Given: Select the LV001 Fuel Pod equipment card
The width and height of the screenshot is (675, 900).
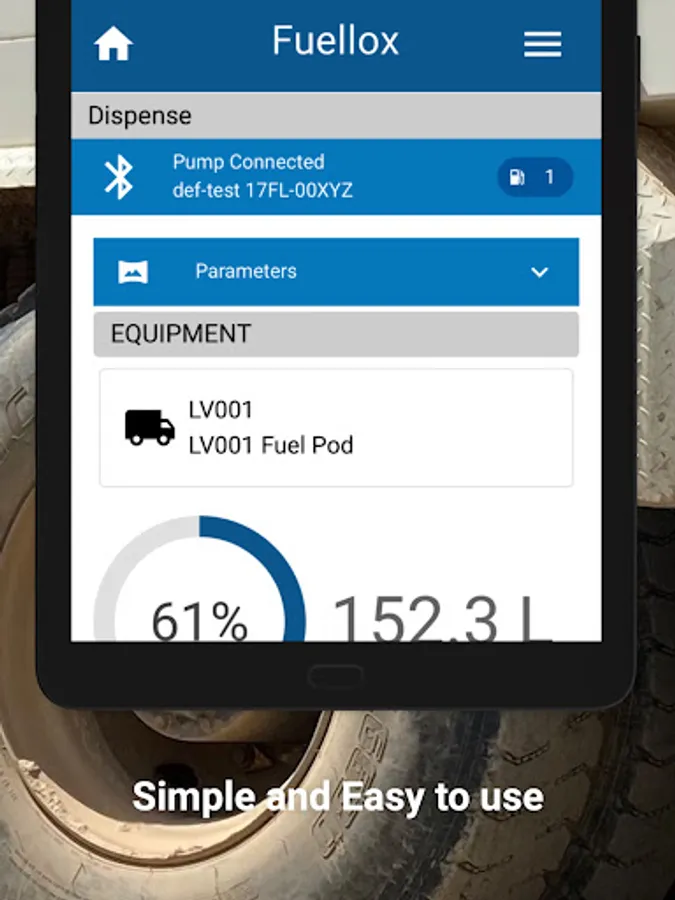Looking at the screenshot, I should (x=336, y=428).
